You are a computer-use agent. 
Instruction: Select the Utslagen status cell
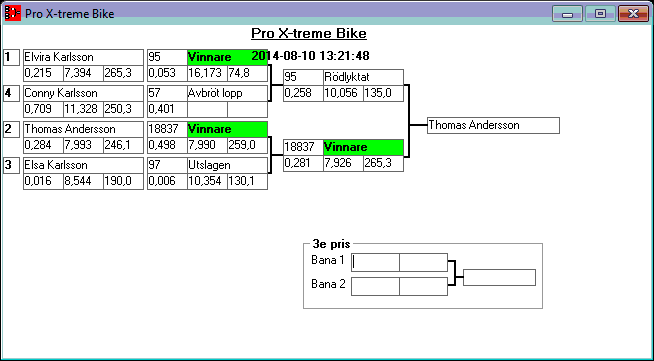click(227, 165)
